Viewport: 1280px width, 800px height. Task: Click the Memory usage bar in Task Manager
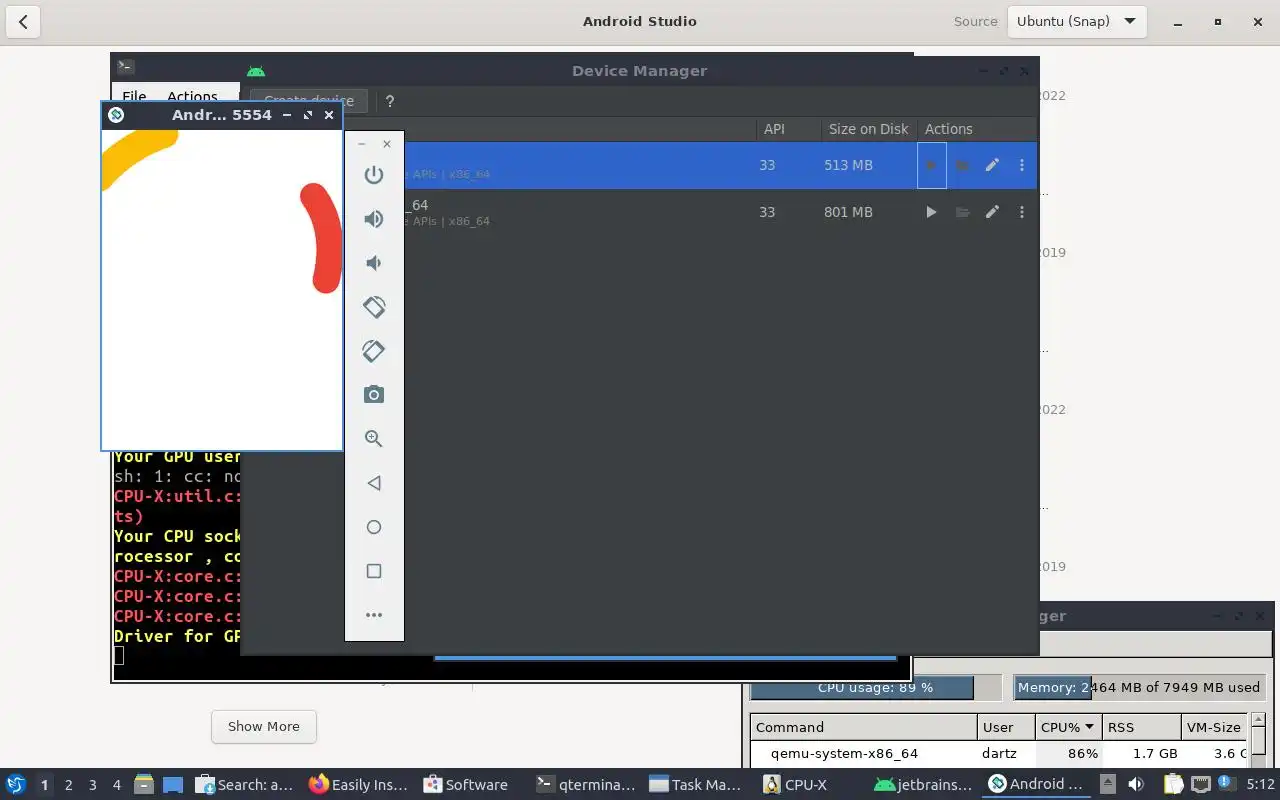click(x=1138, y=687)
